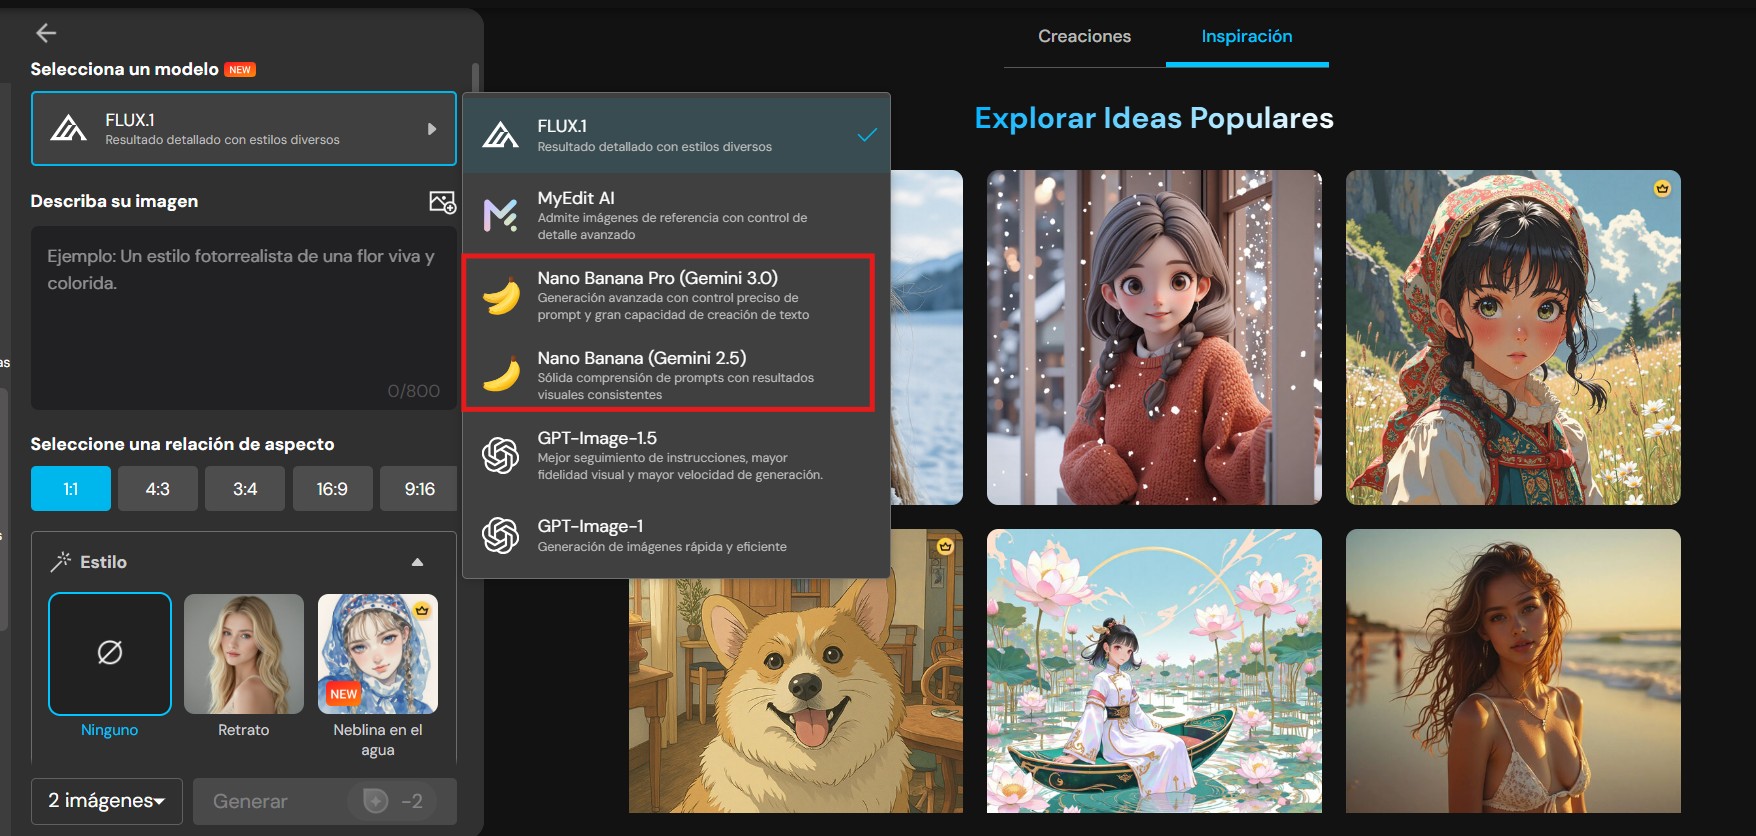Select the 1:1 aspect ratio
This screenshot has height=836, width=1756.
(71, 489)
